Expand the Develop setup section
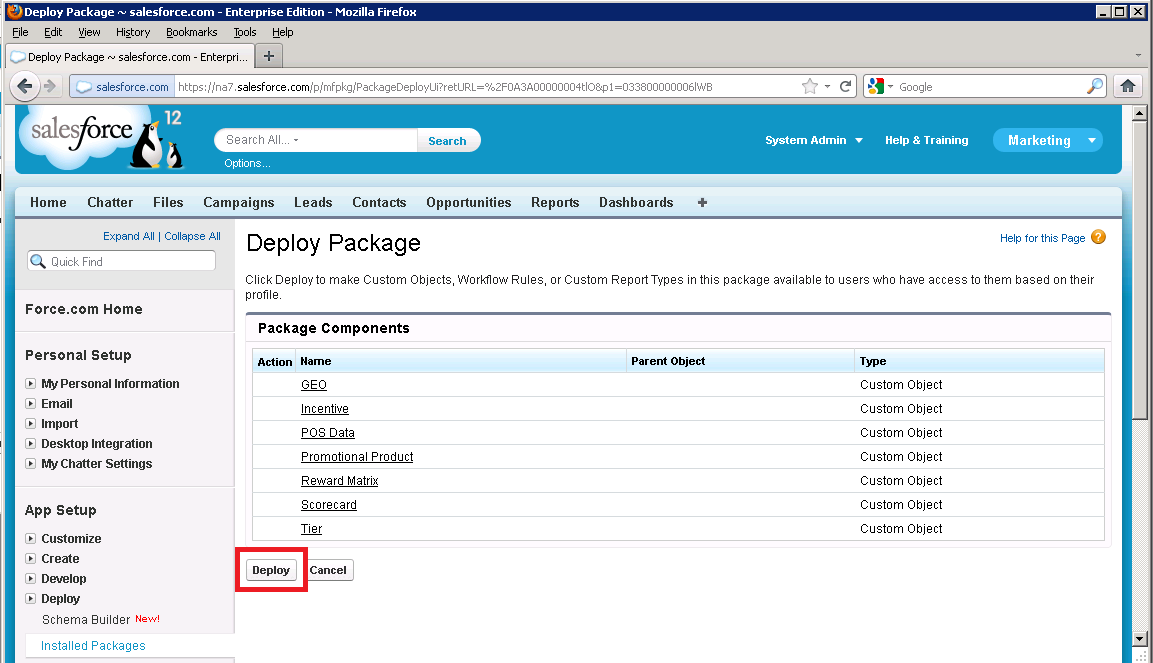The width and height of the screenshot is (1153, 663). (x=31, y=579)
